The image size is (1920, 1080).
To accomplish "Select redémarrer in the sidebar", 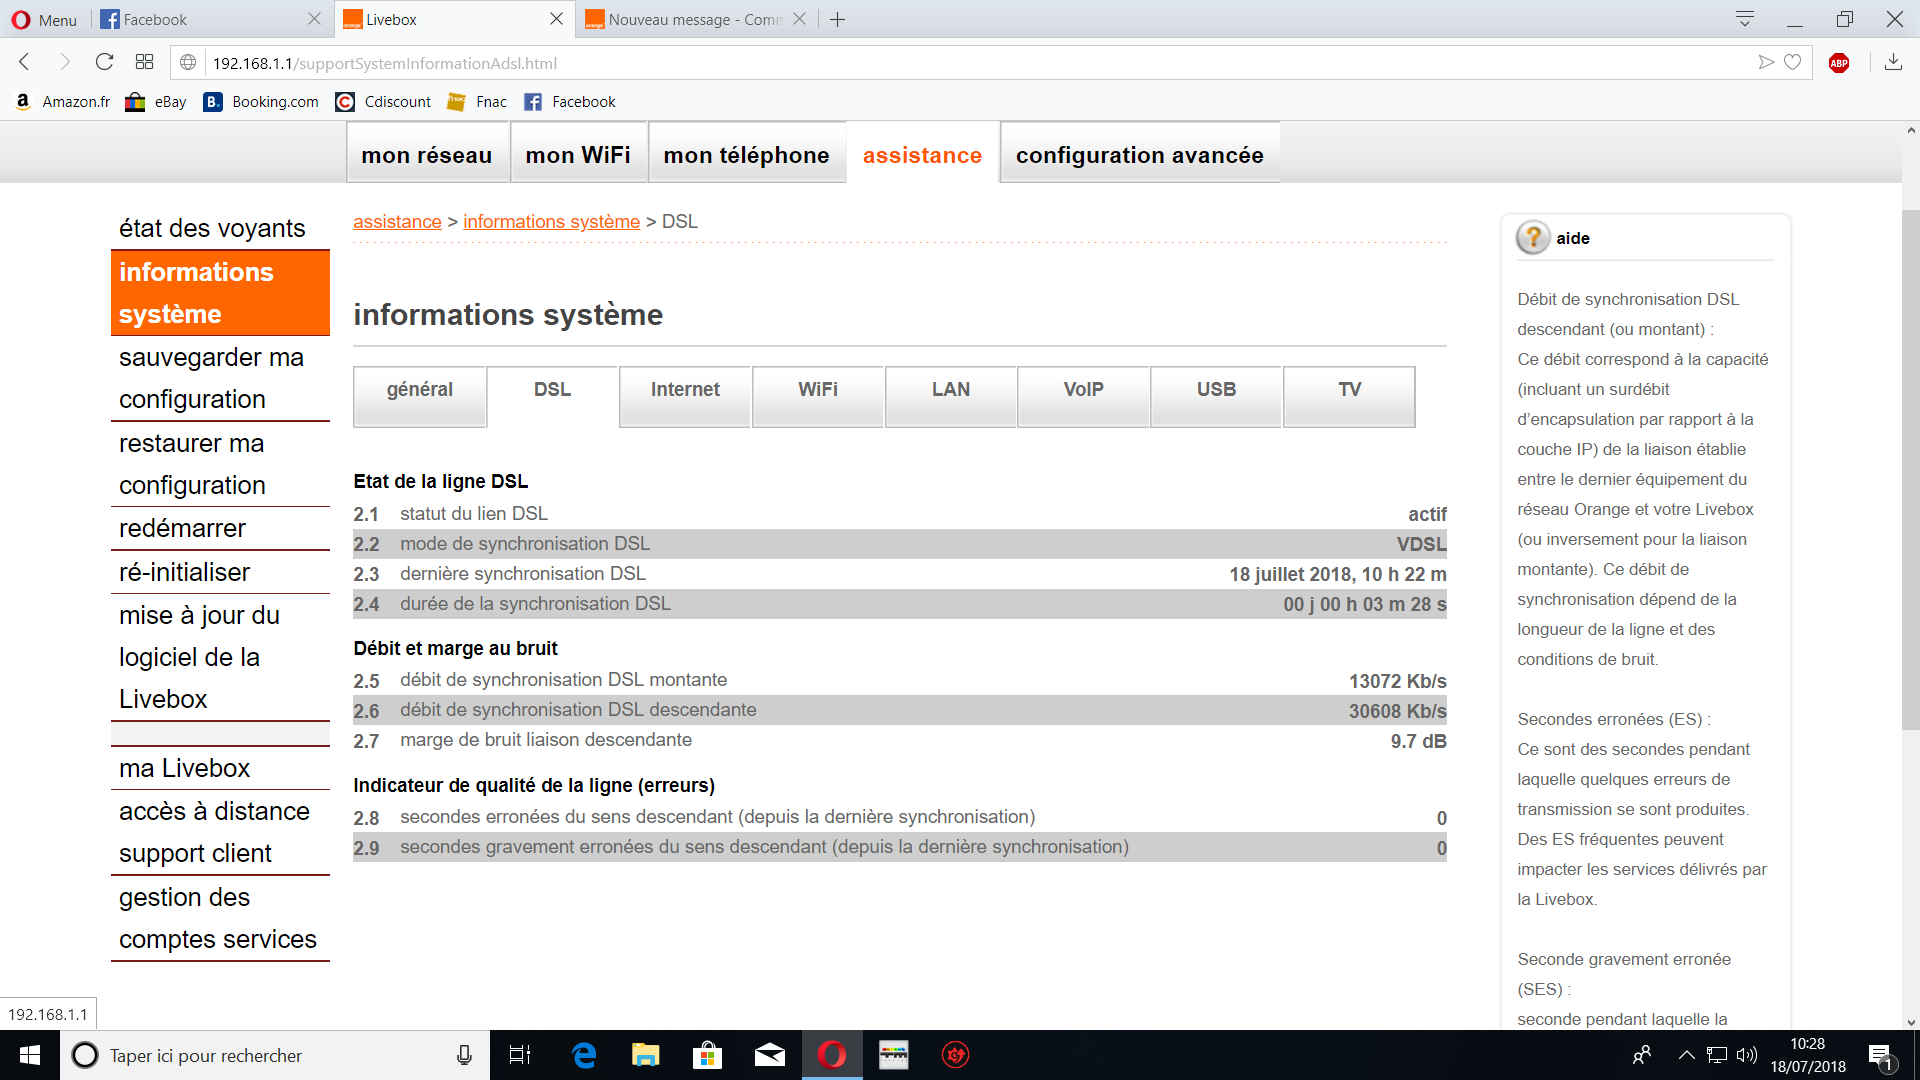I will [182, 528].
